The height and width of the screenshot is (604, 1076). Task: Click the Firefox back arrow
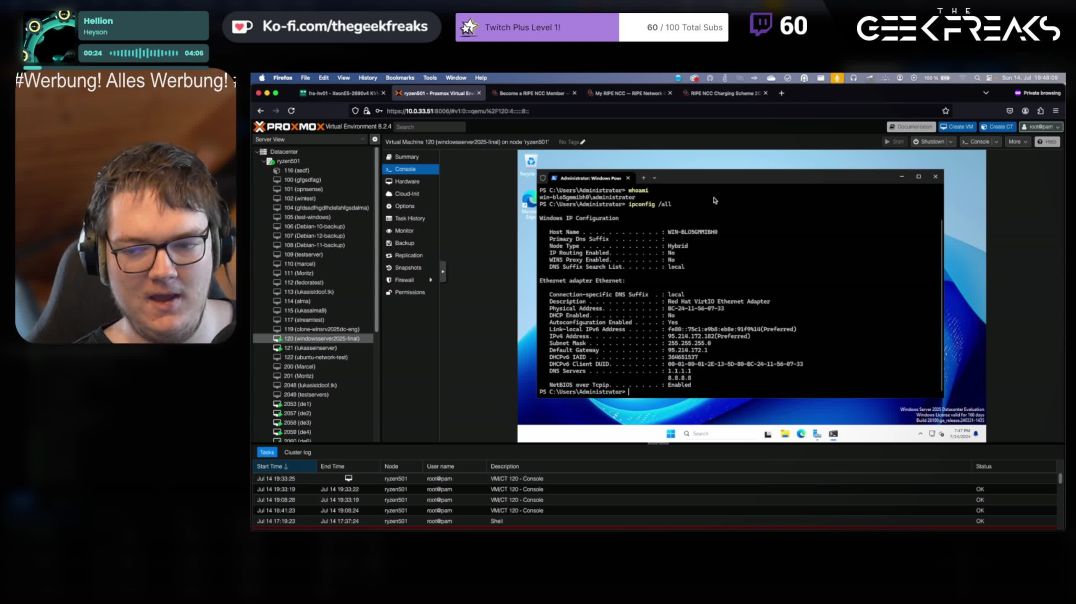click(261, 111)
